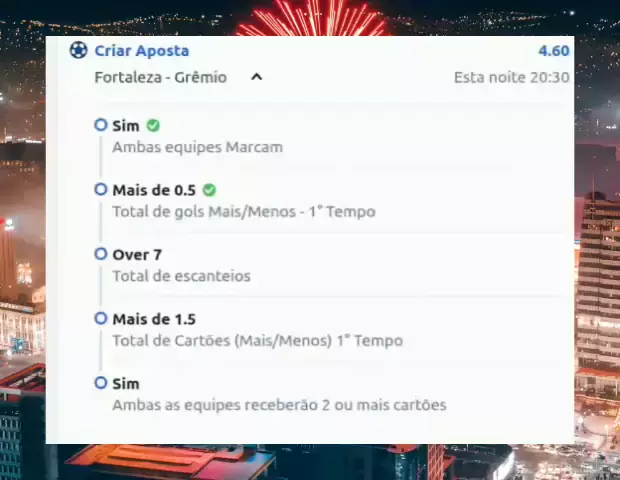Image resolution: width=620 pixels, height=480 pixels.
Task: Click the circle marker for the last Sim selection
Action: tap(101, 383)
